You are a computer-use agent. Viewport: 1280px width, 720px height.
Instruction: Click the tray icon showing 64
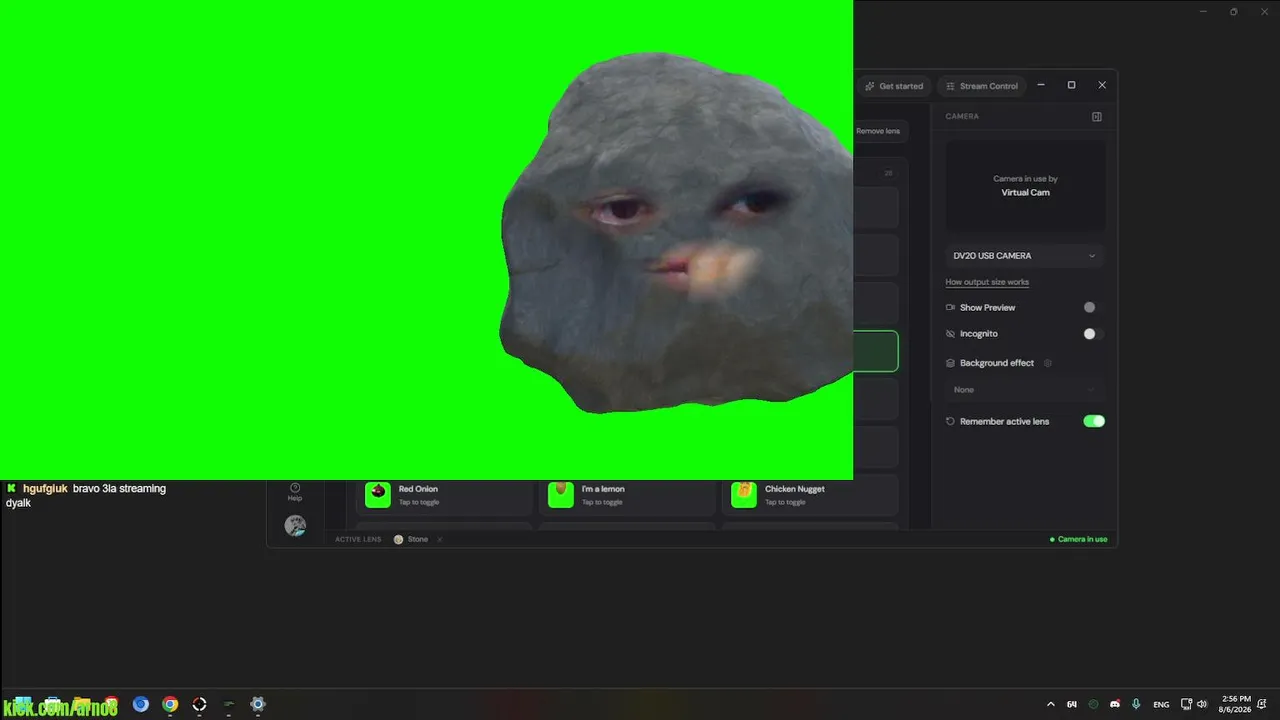(x=1072, y=704)
